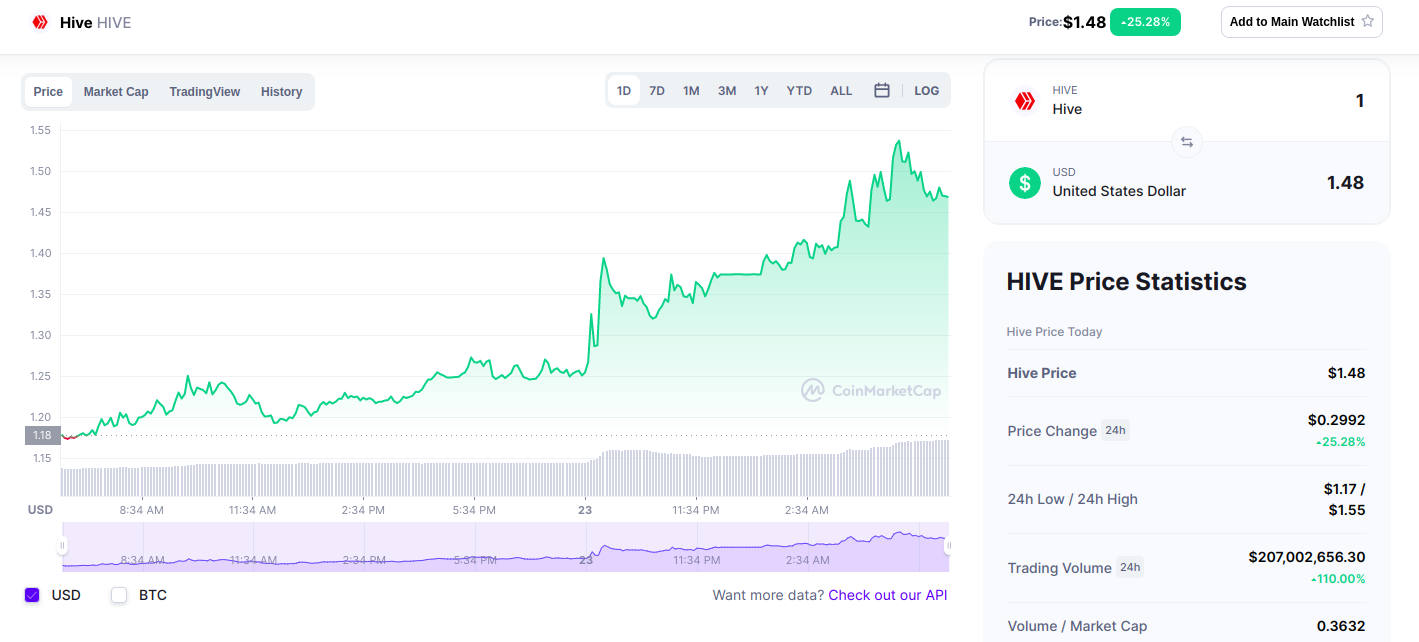Check the BTC checkbox
This screenshot has height=642, width=1419.
pos(119,595)
